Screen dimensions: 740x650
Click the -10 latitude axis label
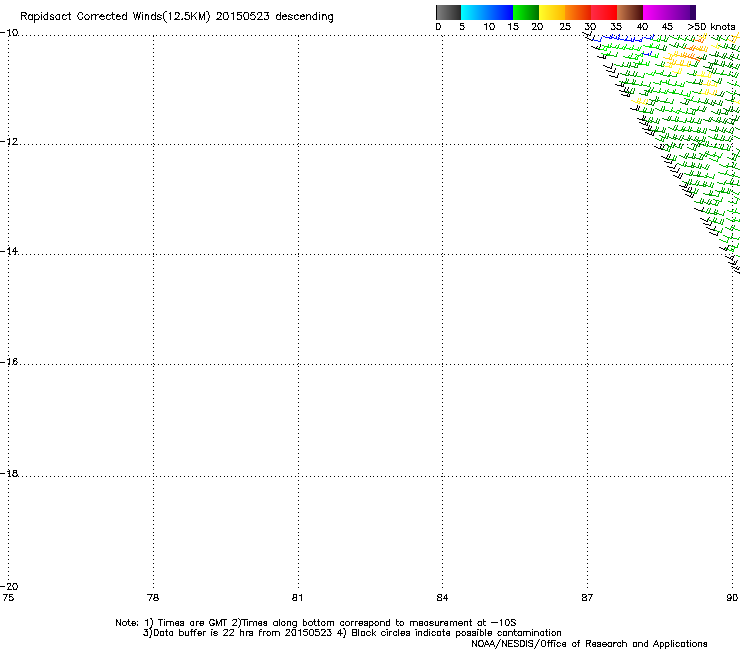(x=9, y=33)
